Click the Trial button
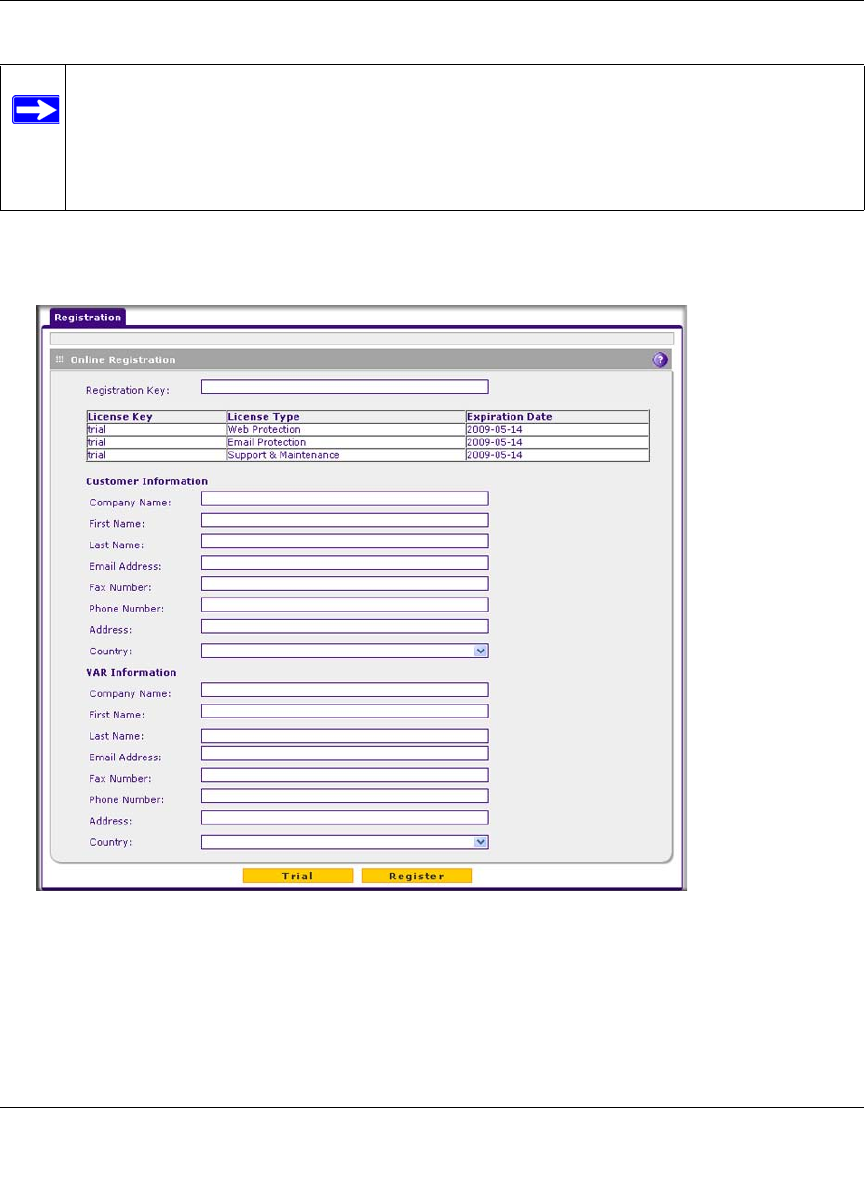Screen dimensions: 865x1184 click(297, 876)
